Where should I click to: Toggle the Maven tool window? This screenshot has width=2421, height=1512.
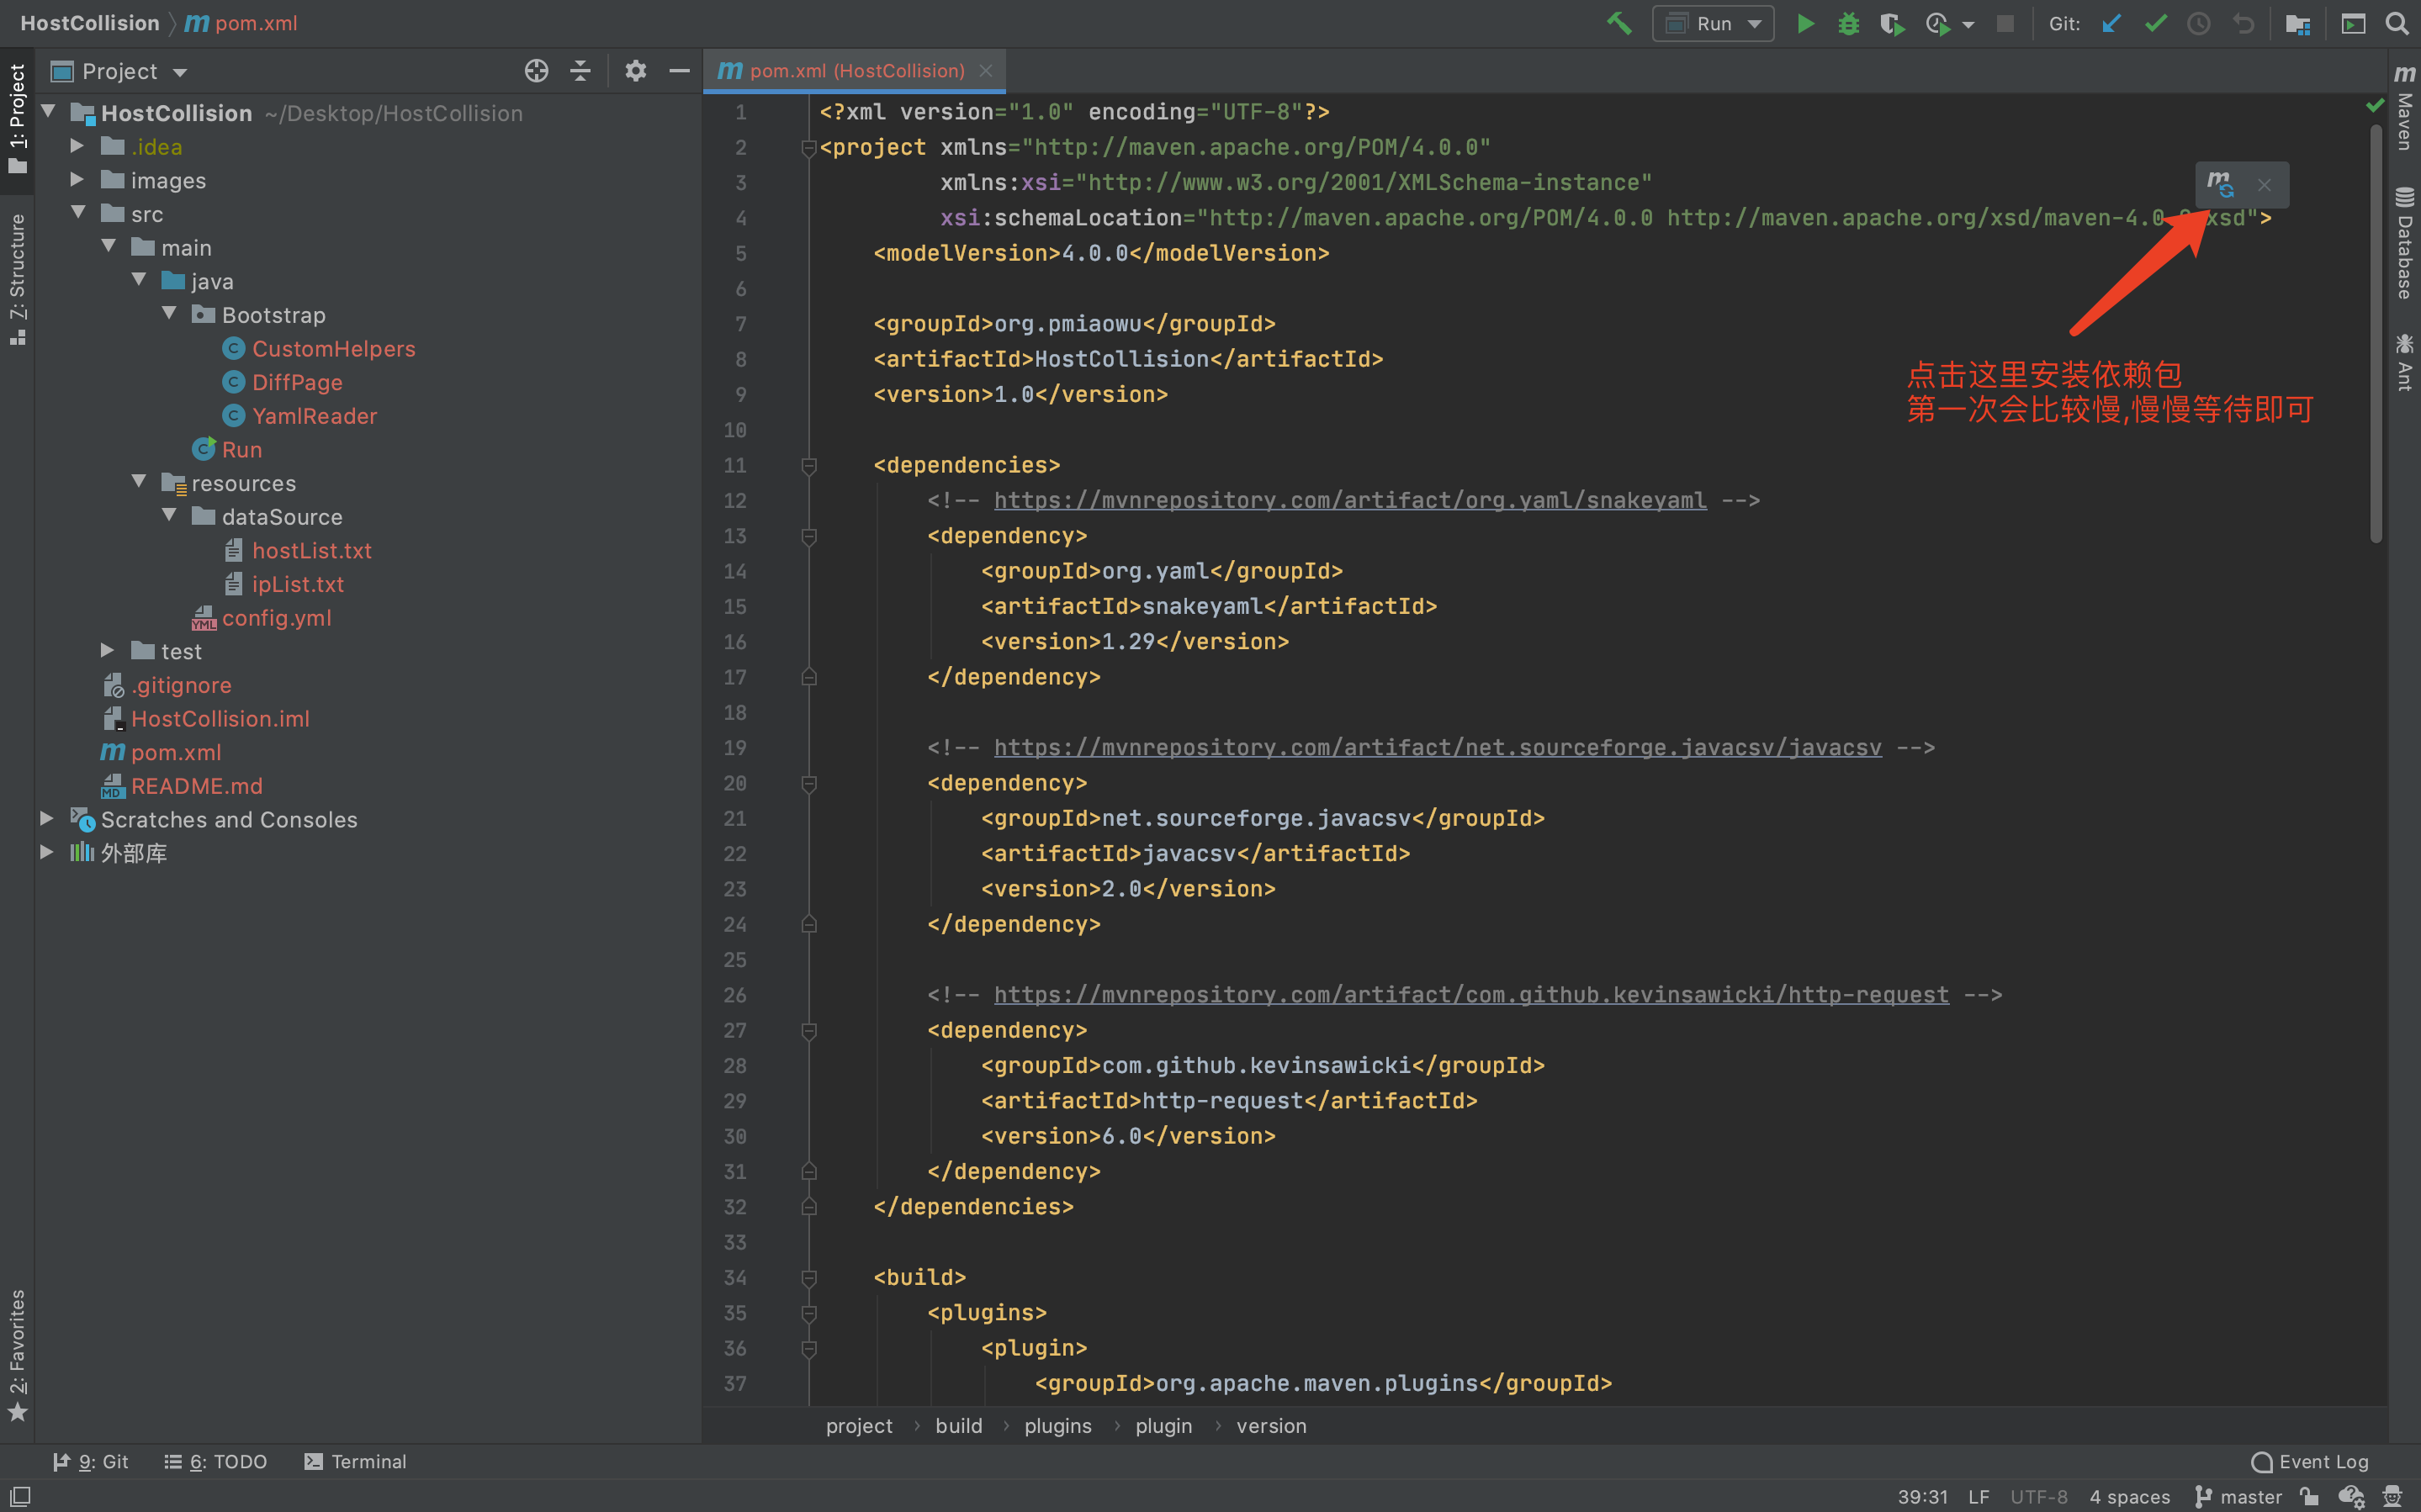click(2405, 110)
